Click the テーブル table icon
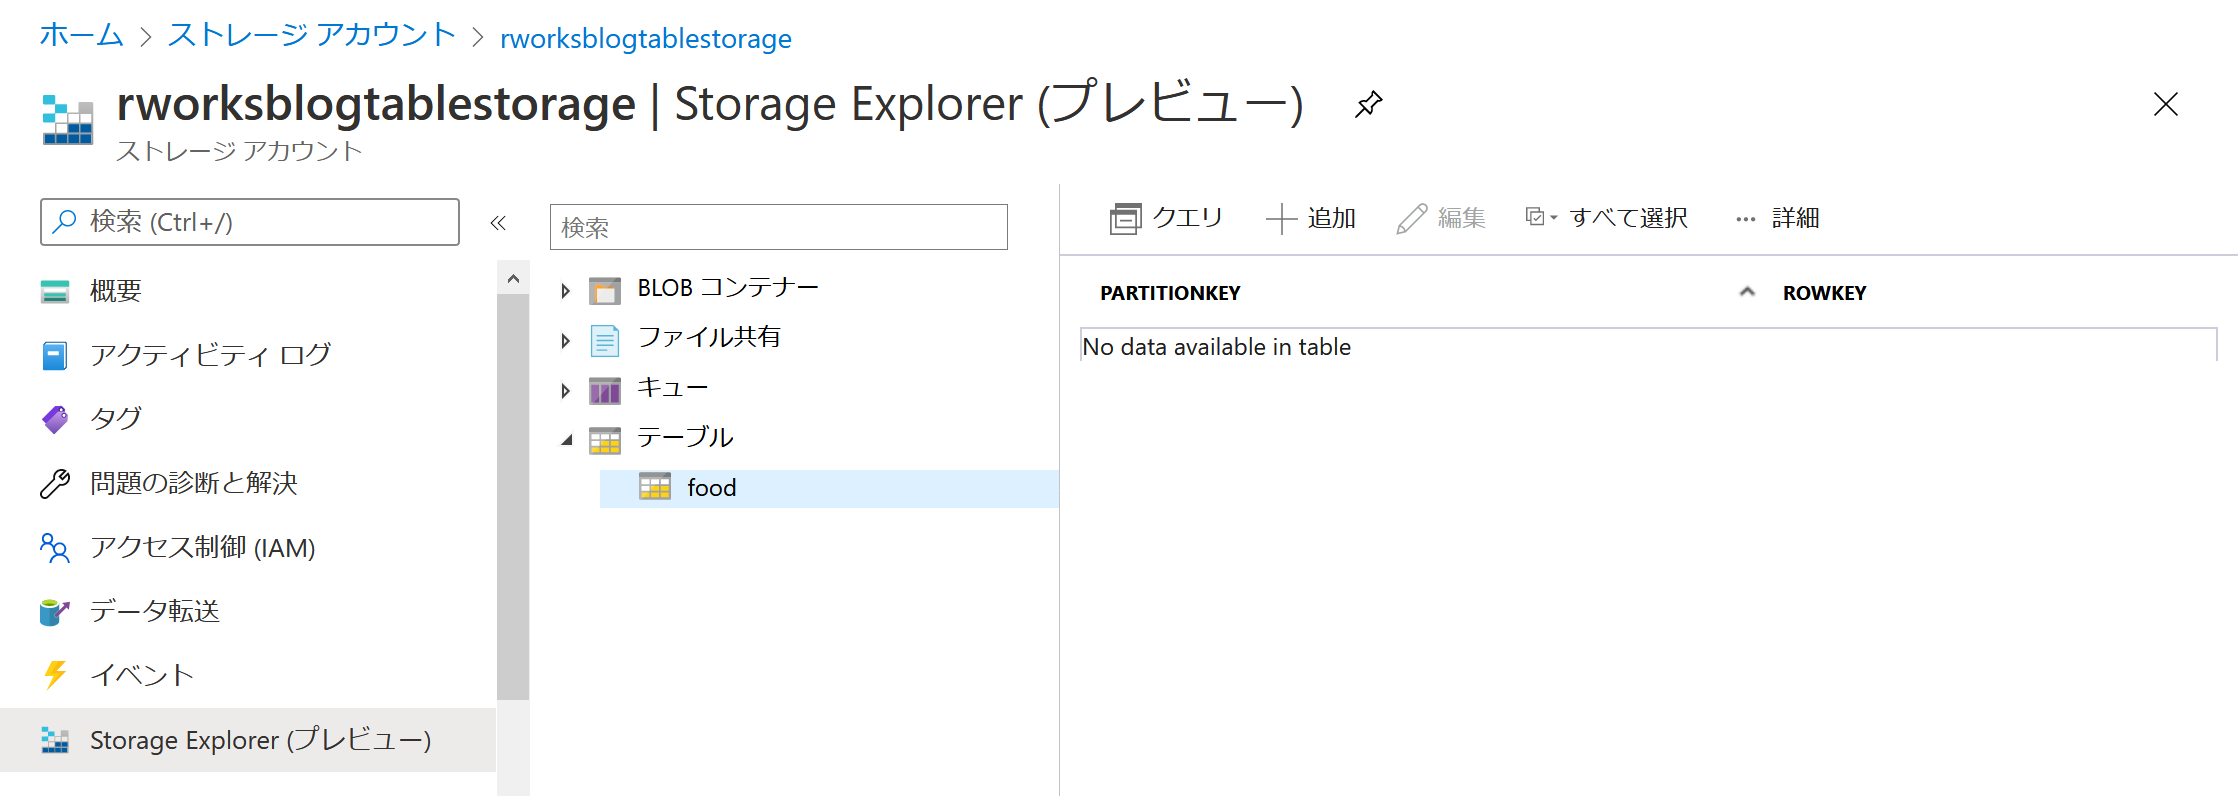The width and height of the screenshot is (2238, 796). [605, 440]
